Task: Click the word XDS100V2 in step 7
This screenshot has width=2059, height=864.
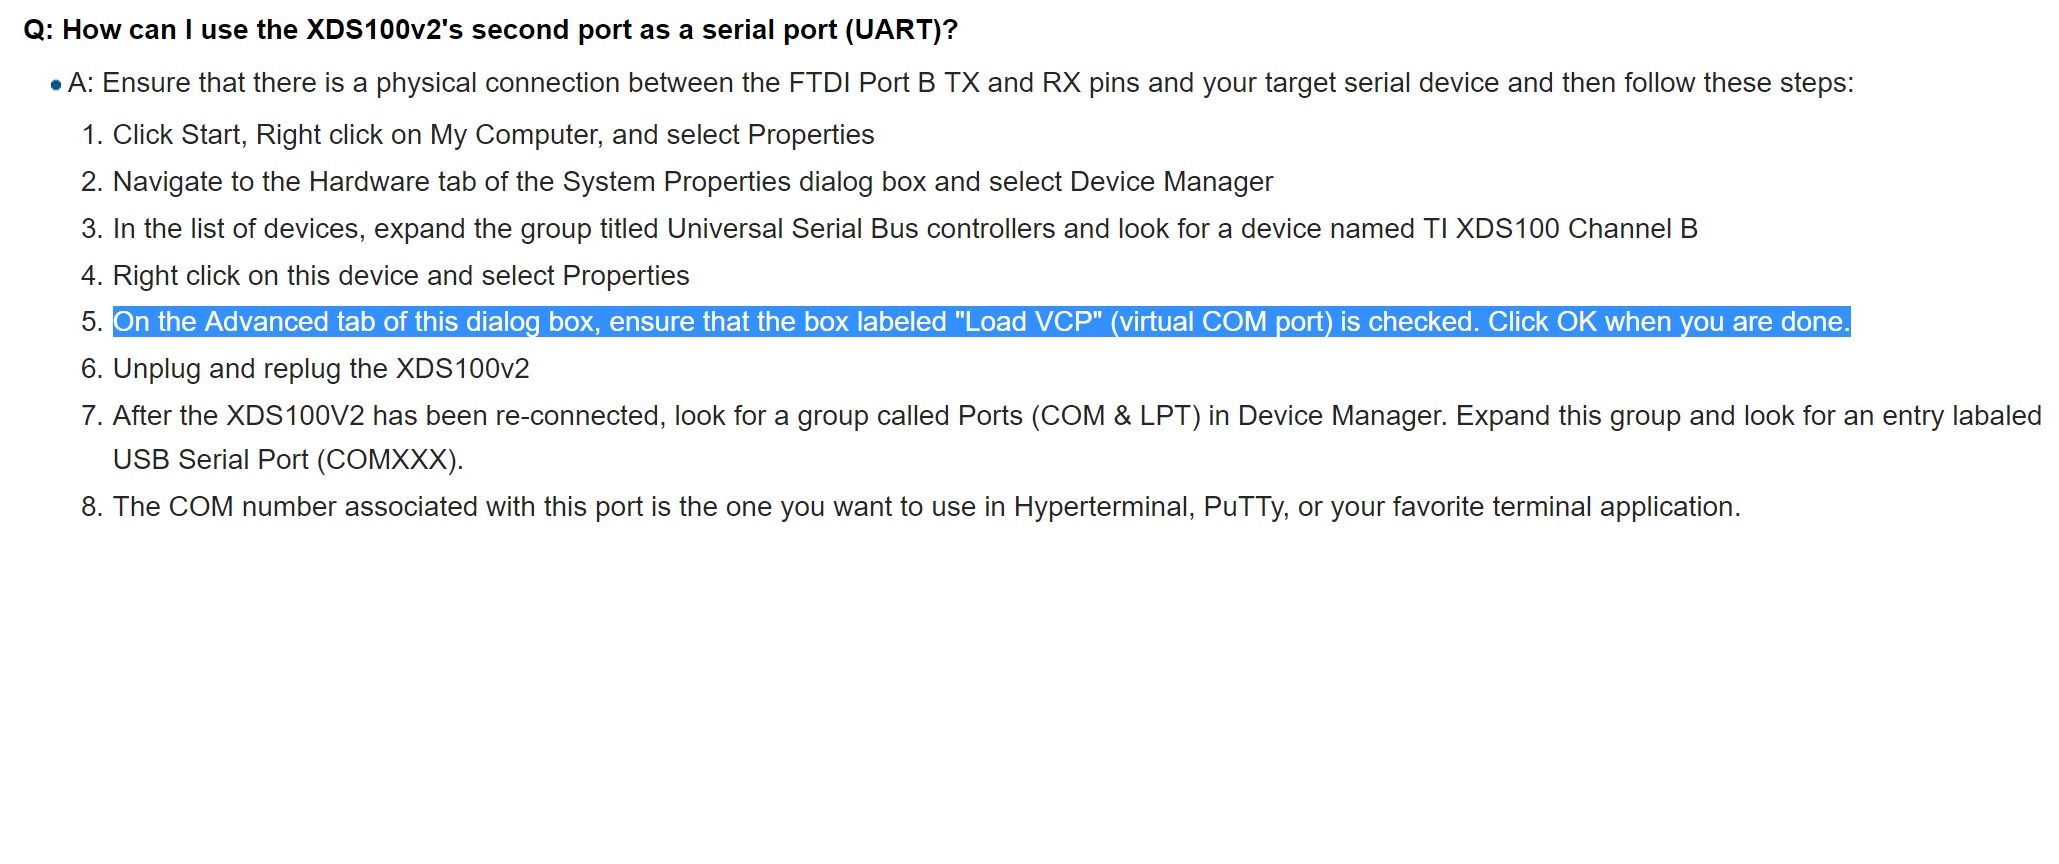Action: pyautogui.click(x=295, y=416)
